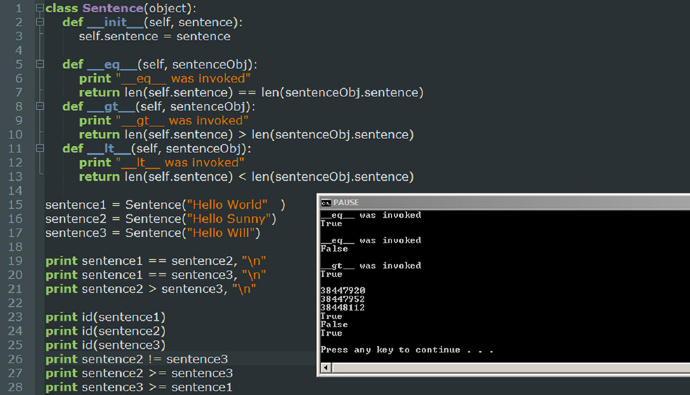The image size is (690, 395).
Task: Click line number 1 in the gutter
Action: click(x=18, y=8)
